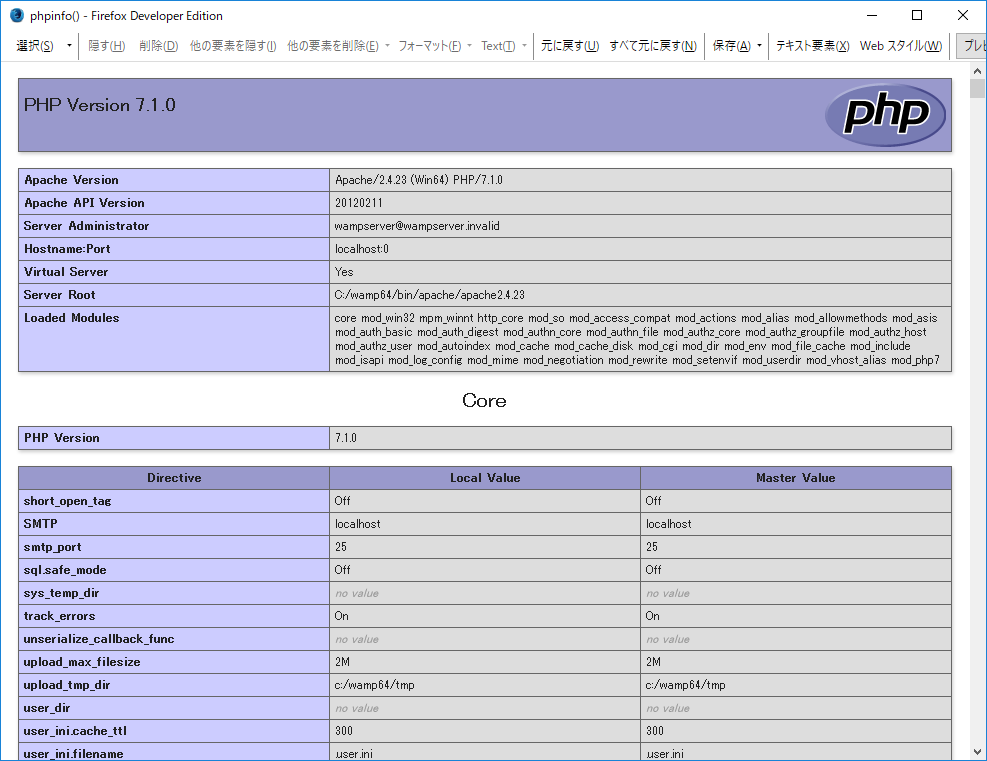
Task: Click the 保存(A) save button
Action: (733, 46)
